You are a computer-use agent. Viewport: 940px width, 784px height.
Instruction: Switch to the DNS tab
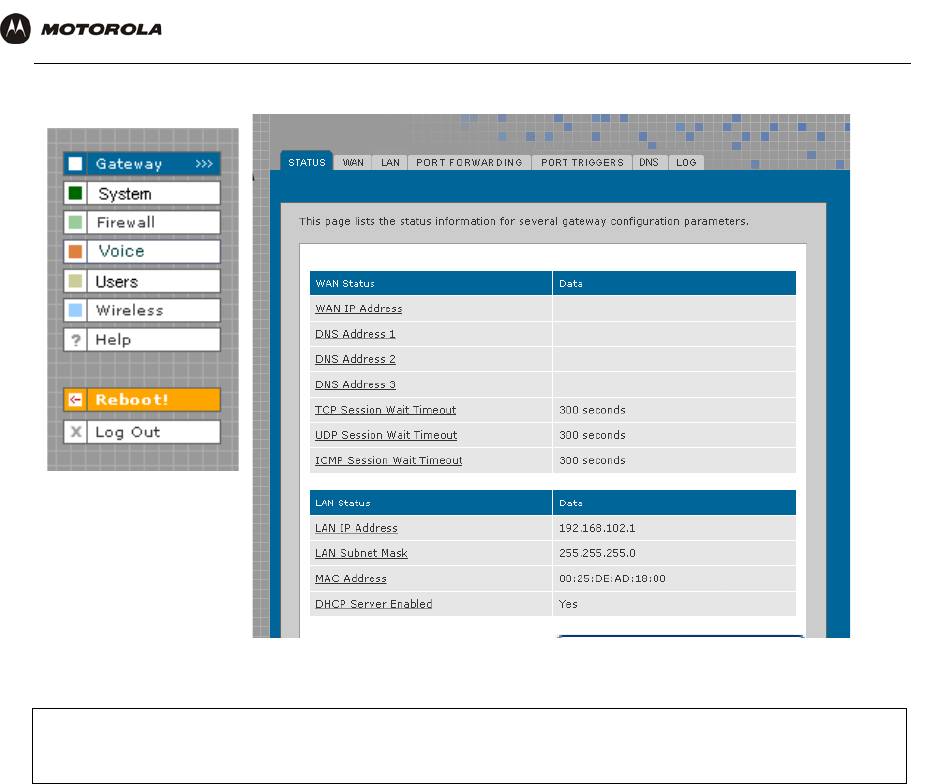pyautogui.click(x=649, y=162)
